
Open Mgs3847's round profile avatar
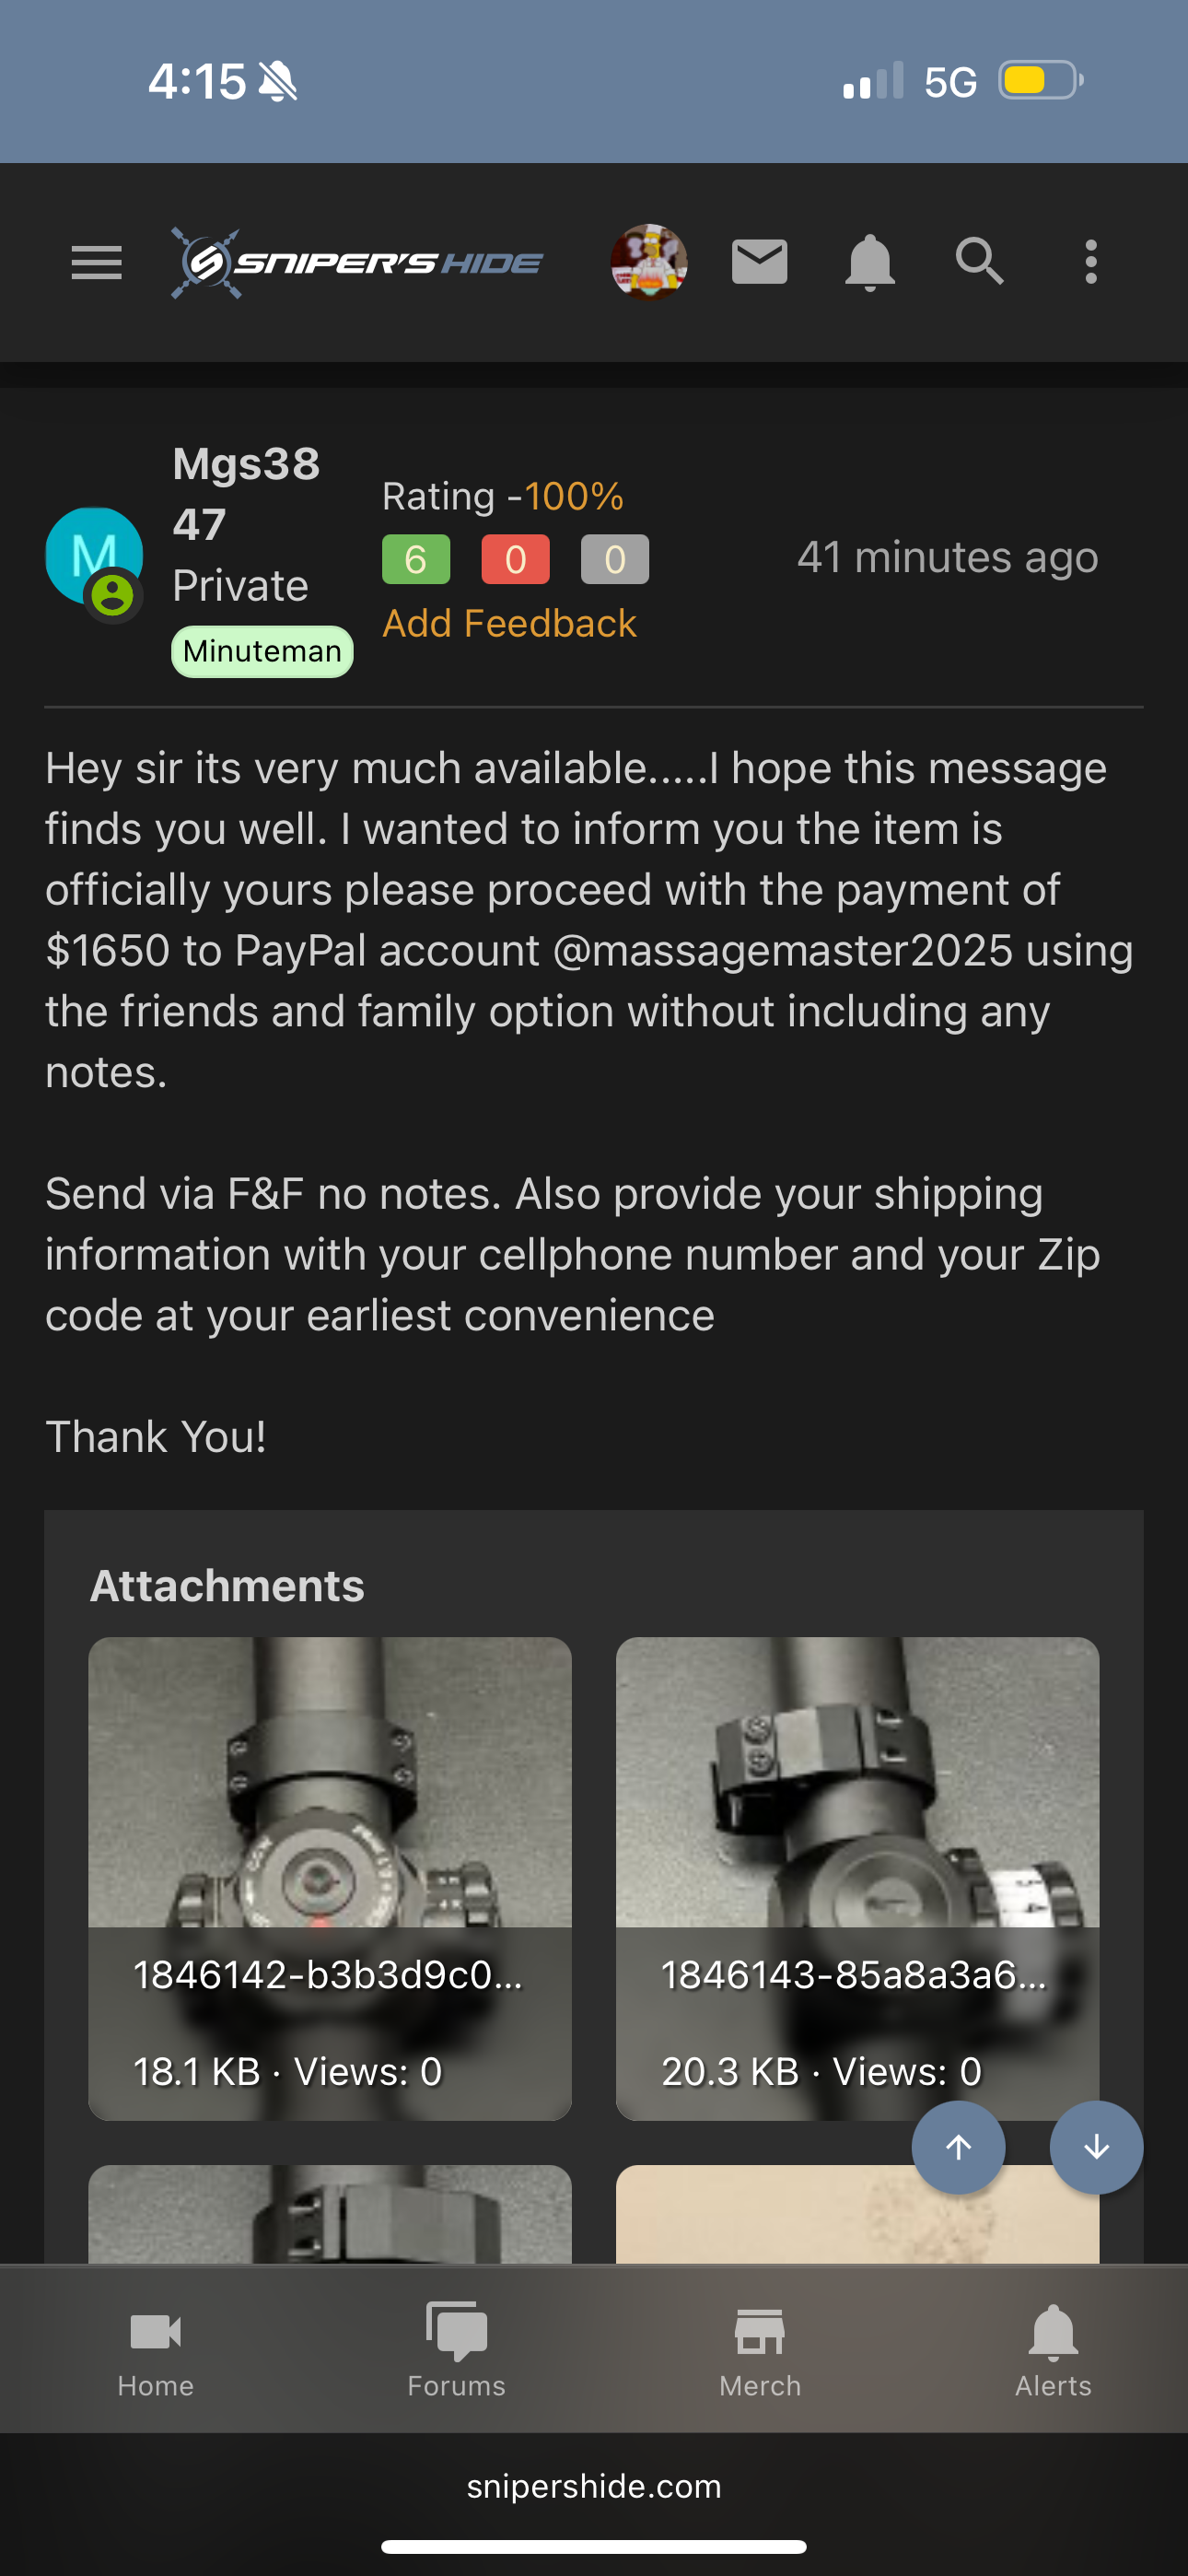(x=94, y=557)
